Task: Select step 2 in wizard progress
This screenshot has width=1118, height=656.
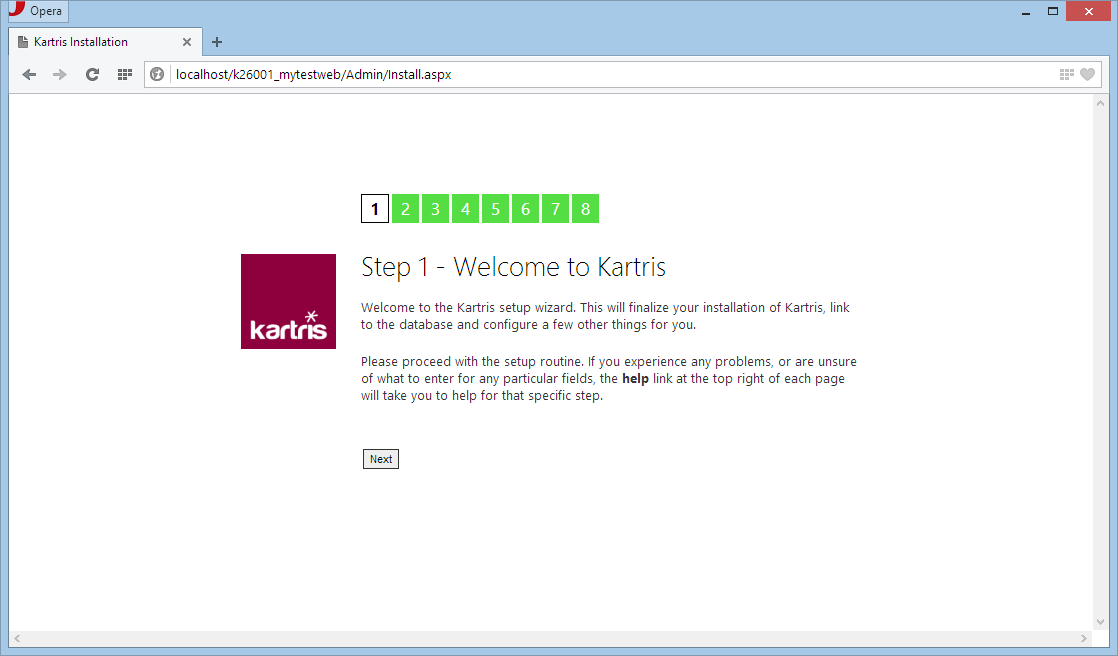Action: pos(405,209)
